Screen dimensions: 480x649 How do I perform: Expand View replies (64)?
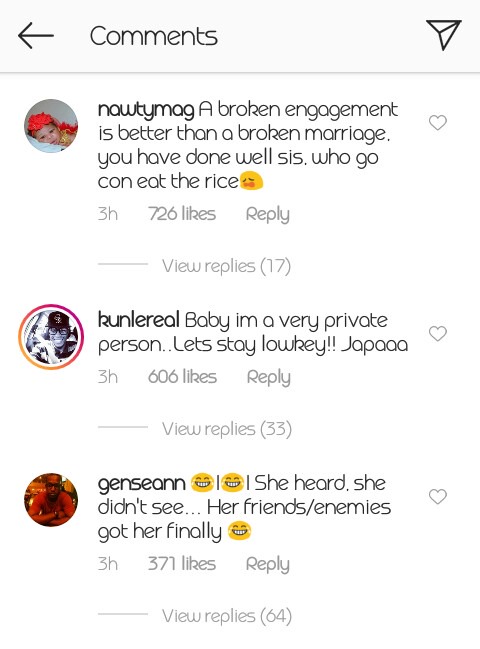227,616
